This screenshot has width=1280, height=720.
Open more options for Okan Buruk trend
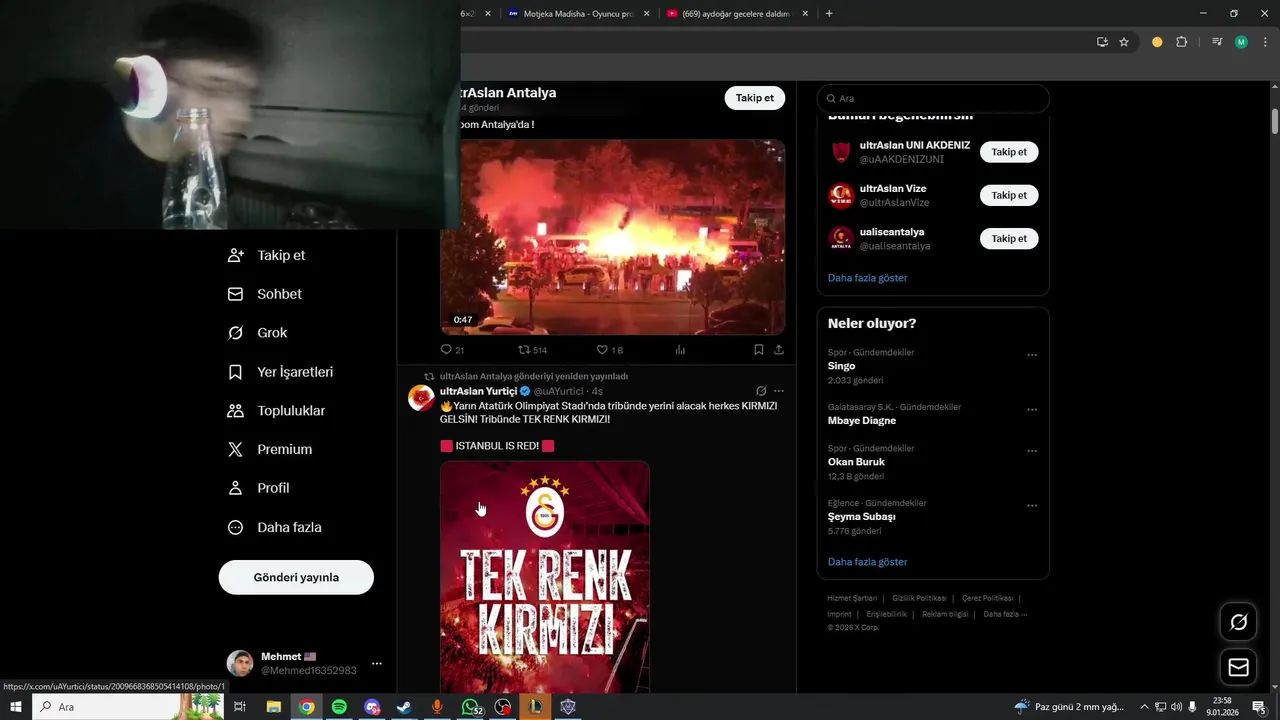click(x=1032, y=451)
